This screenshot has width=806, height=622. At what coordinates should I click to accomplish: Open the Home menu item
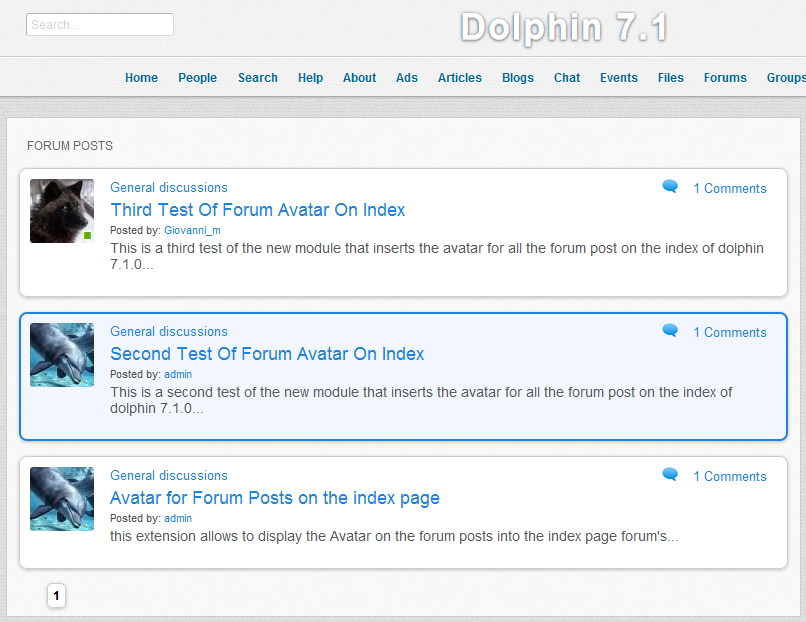(x=141, y=78)
